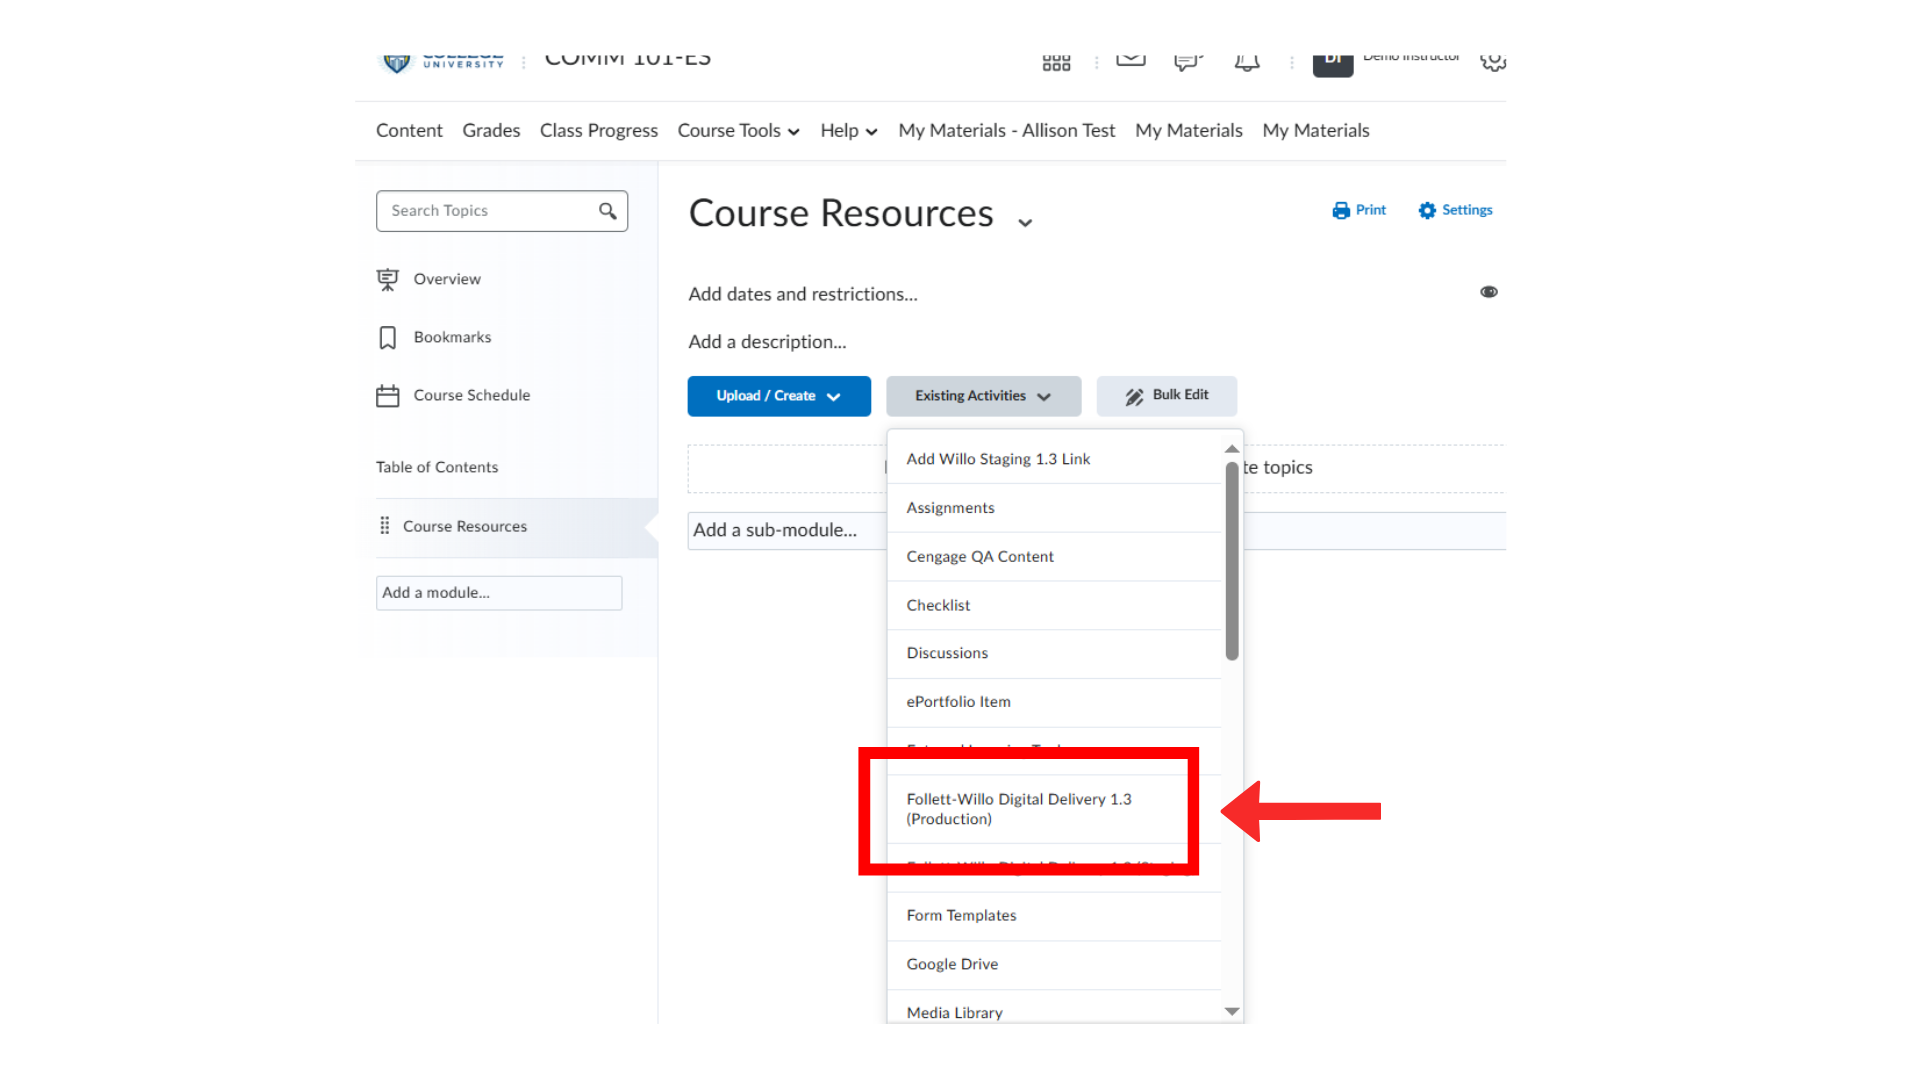Click the search magnifier icon

[x=607, y=211]
